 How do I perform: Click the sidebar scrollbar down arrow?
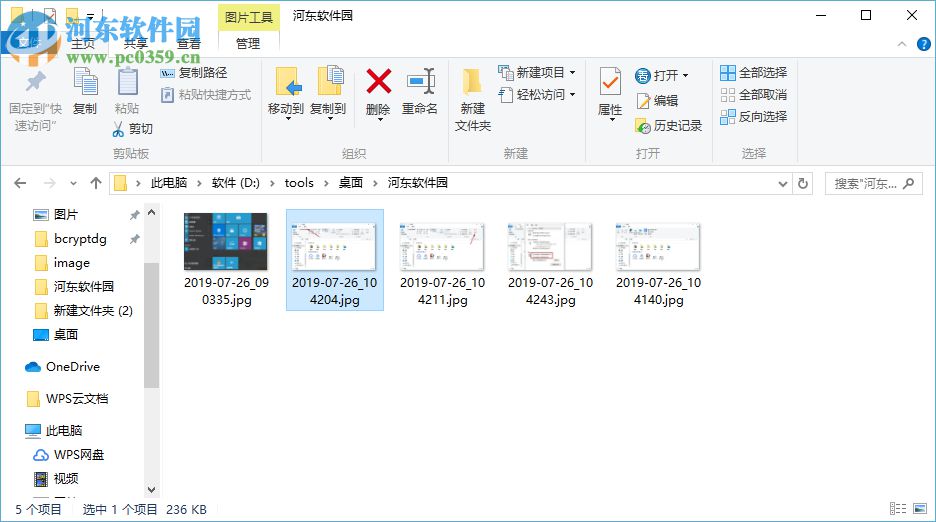(152, 490)
